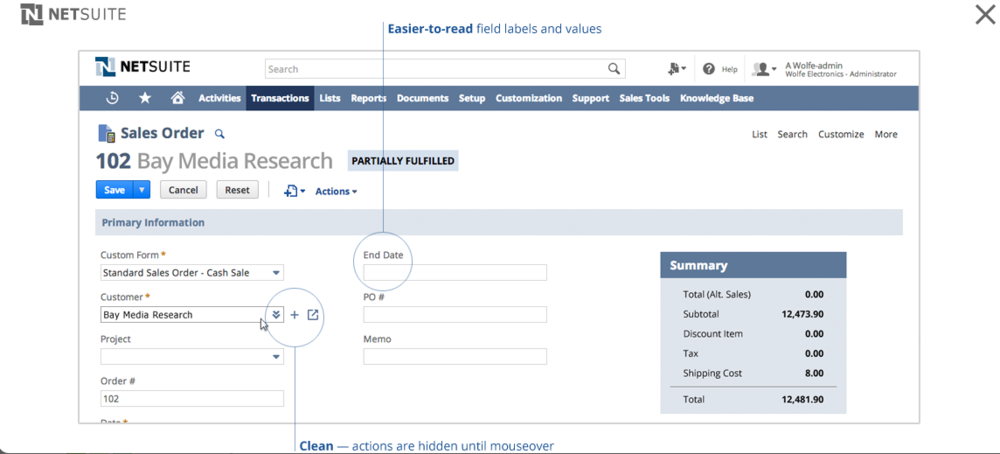Open customer record in new window icon
Viewport: 1000px width, 454px height.
(313, 315)
